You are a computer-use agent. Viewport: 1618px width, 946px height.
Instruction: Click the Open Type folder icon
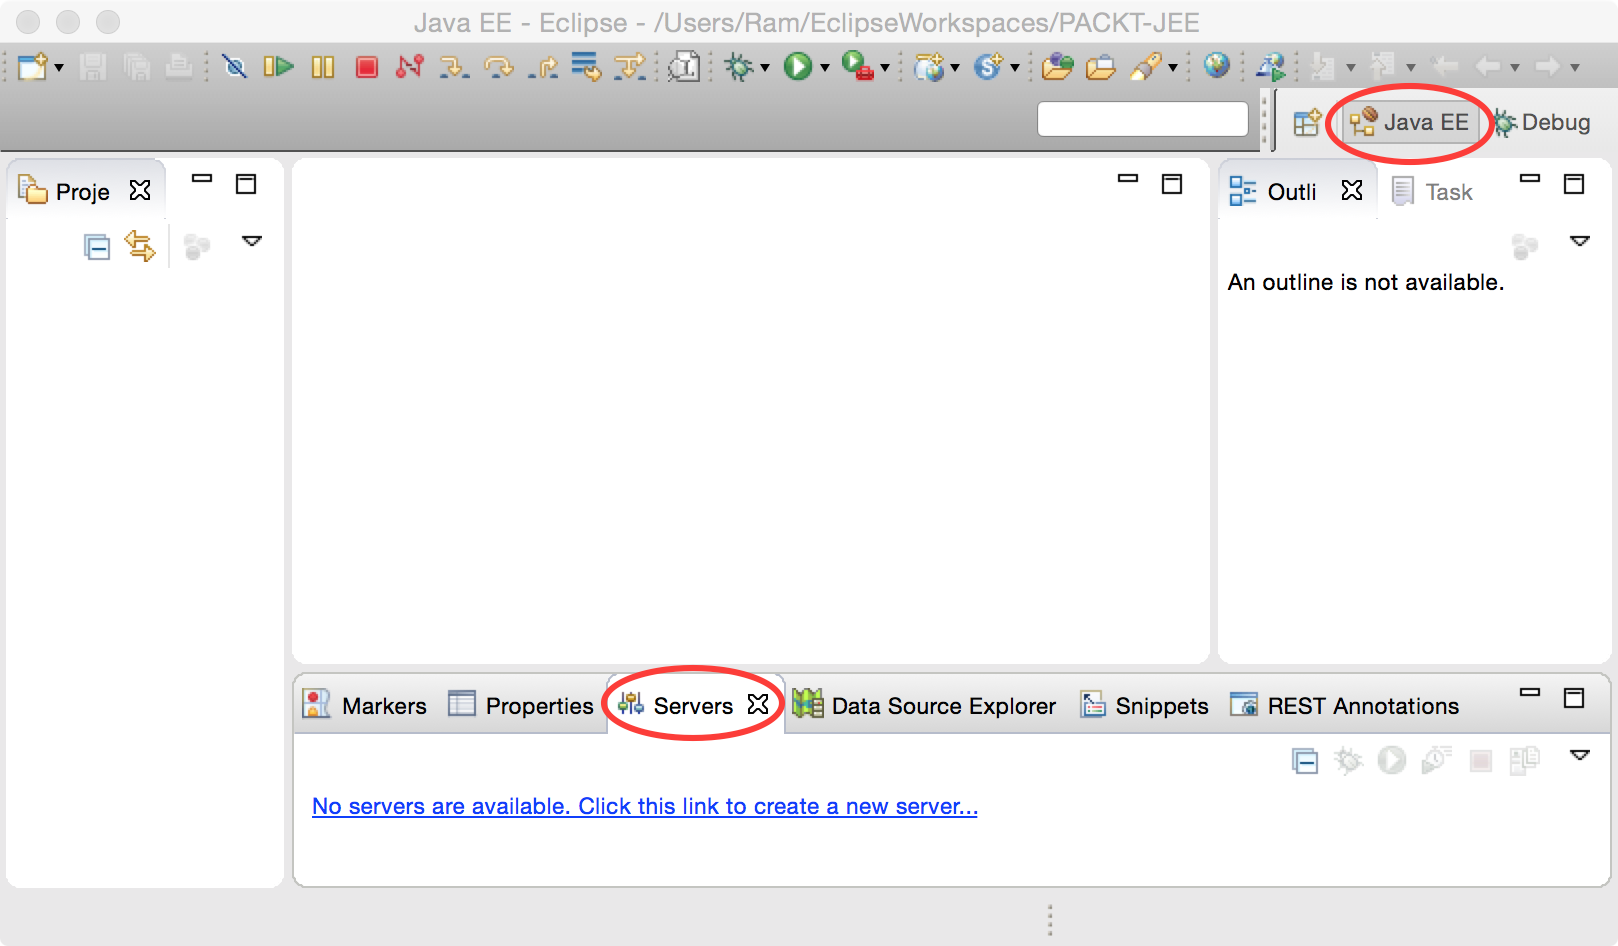tap(1057, 67)
